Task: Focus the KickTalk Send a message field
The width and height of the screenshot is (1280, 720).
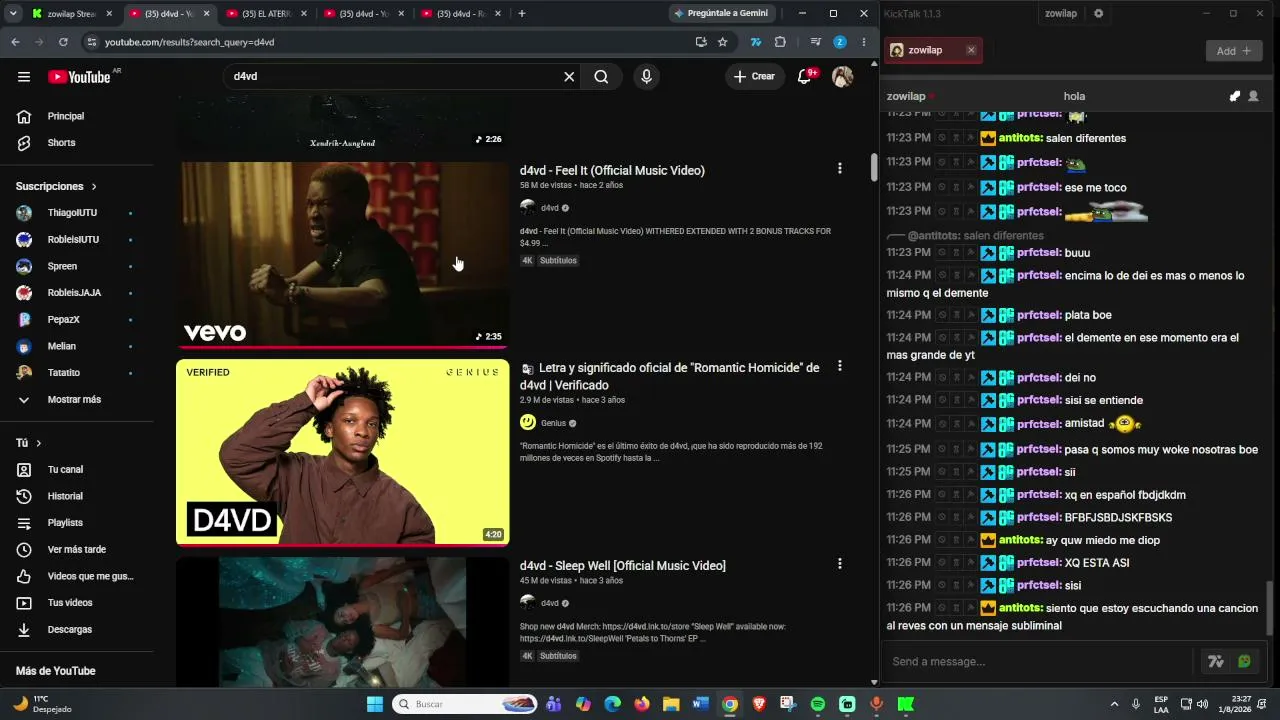Action: [1040, 661]
